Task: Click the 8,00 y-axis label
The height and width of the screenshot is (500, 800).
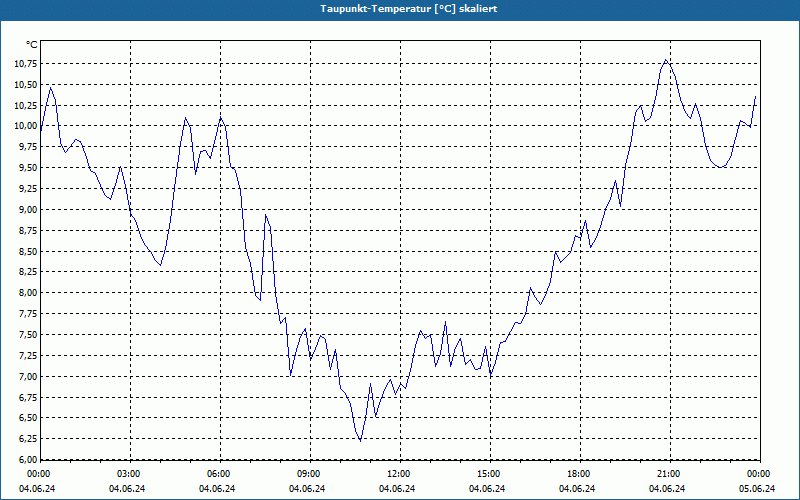Action: click(x=28, y=293)
